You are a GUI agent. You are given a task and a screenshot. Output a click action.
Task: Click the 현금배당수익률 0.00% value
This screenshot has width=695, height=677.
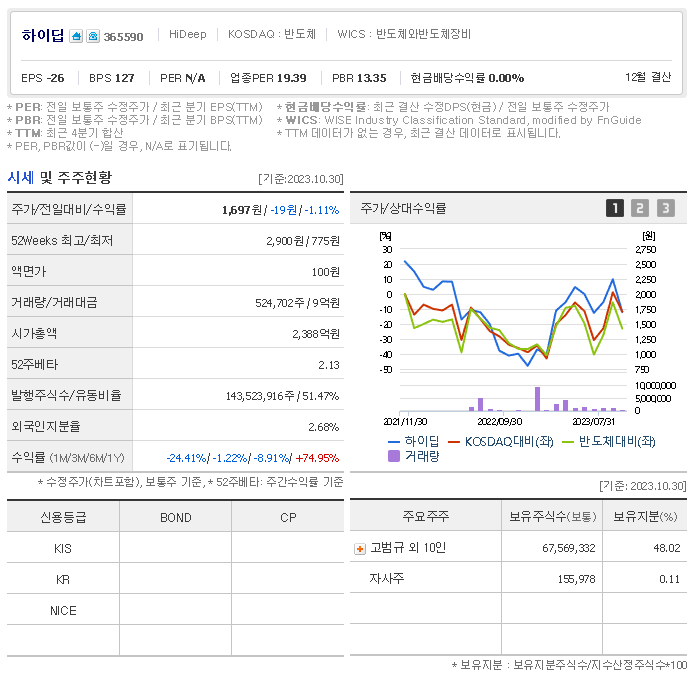[467, 78]
